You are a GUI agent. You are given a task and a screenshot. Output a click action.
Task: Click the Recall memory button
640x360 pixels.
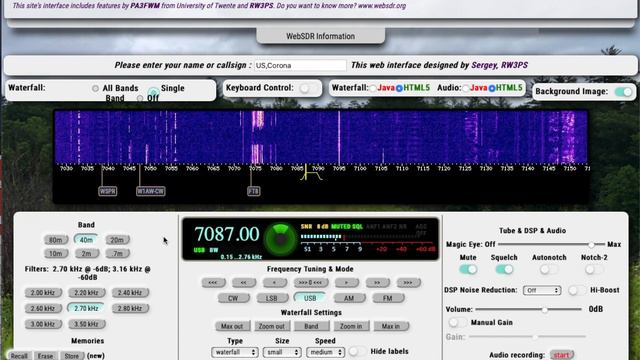19,356
